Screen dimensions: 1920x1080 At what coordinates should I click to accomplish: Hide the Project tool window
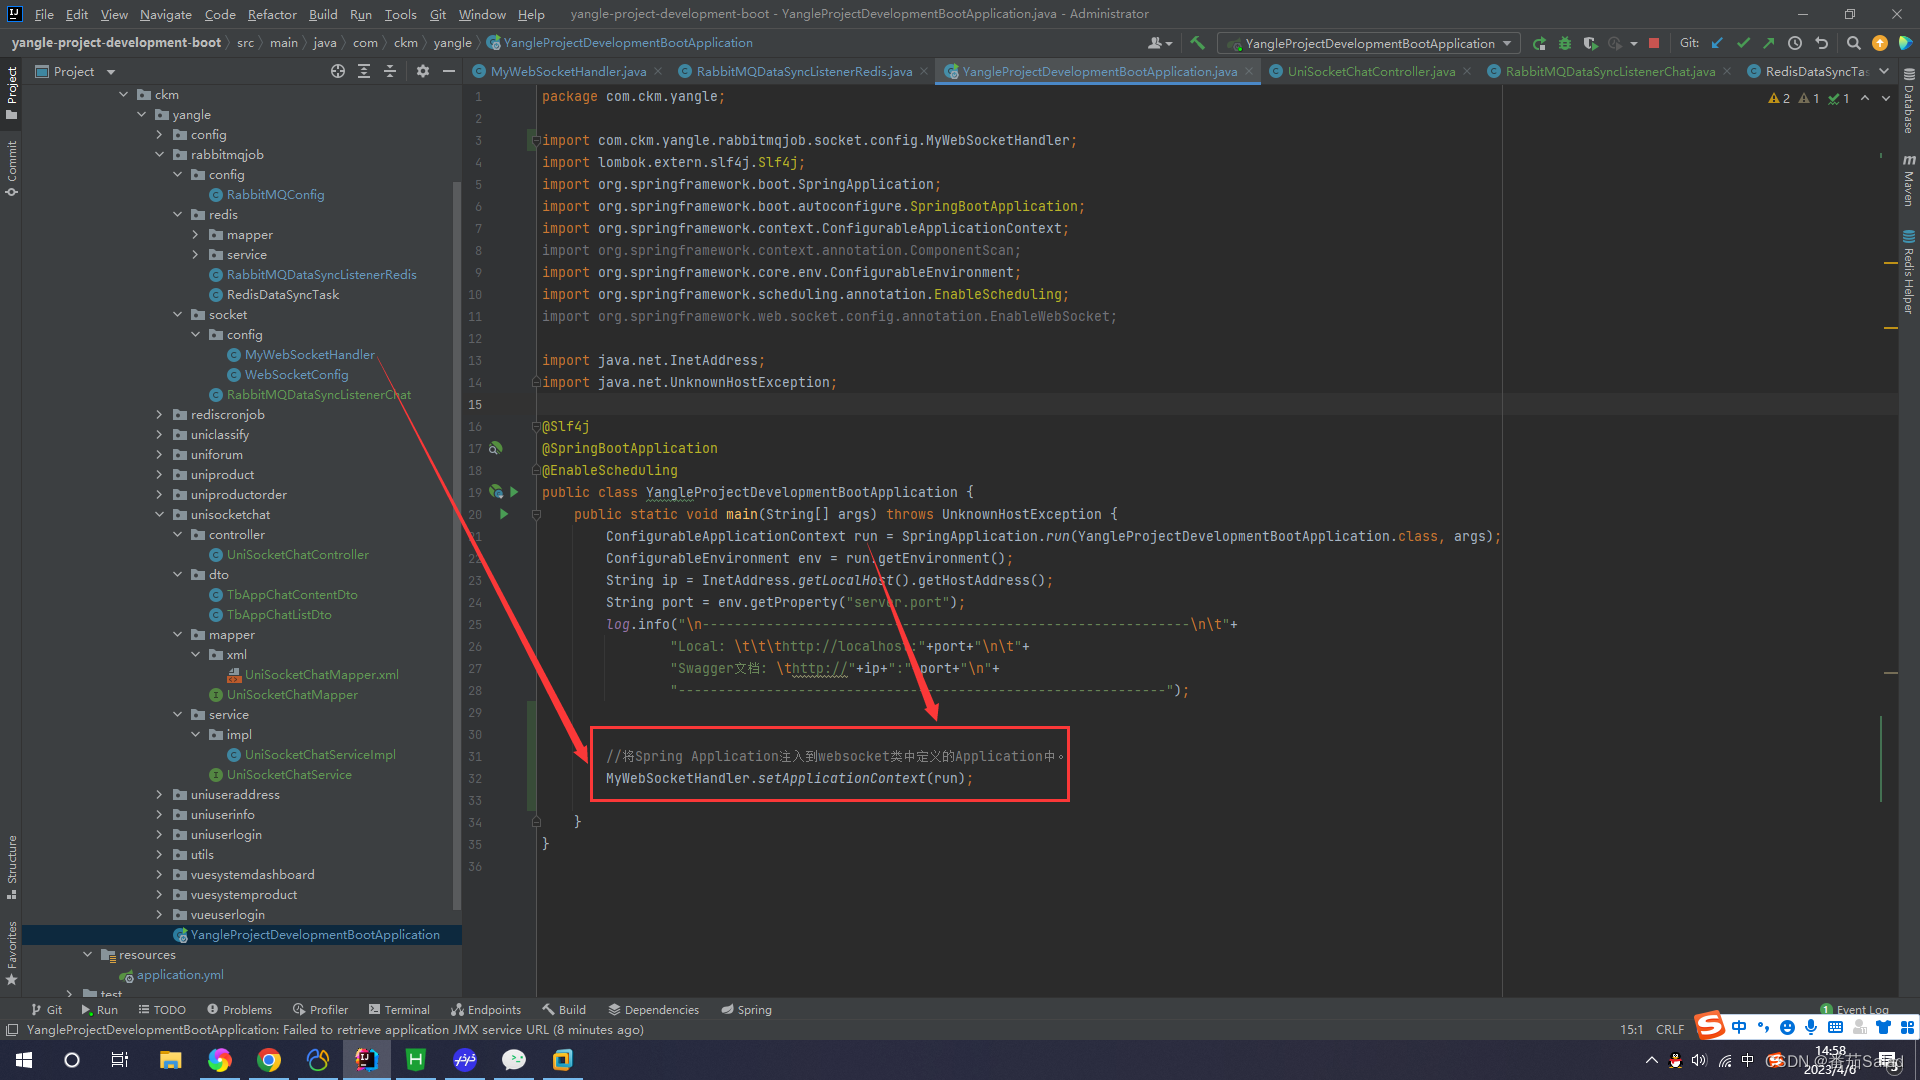pos(449,71)
